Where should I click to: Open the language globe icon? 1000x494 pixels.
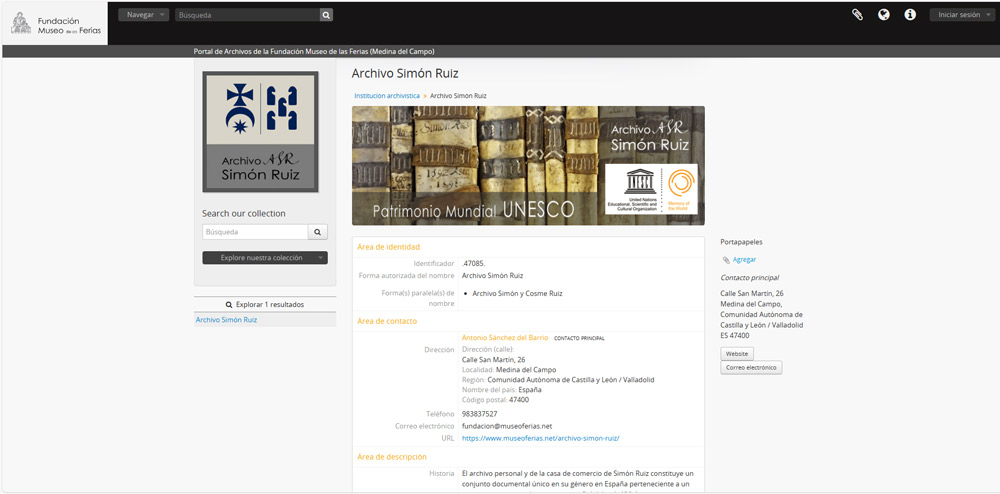click(883, 15)
